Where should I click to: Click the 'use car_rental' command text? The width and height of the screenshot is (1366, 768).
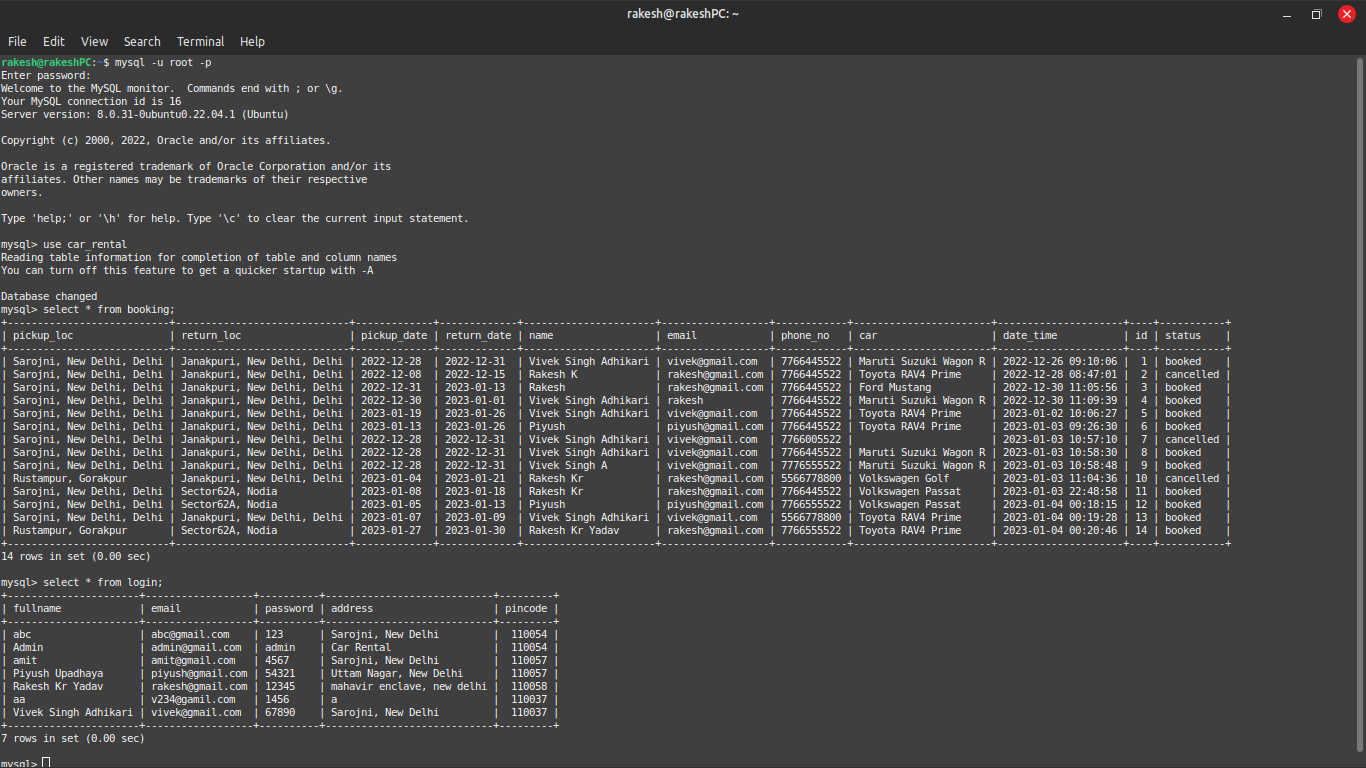[85, 244]
